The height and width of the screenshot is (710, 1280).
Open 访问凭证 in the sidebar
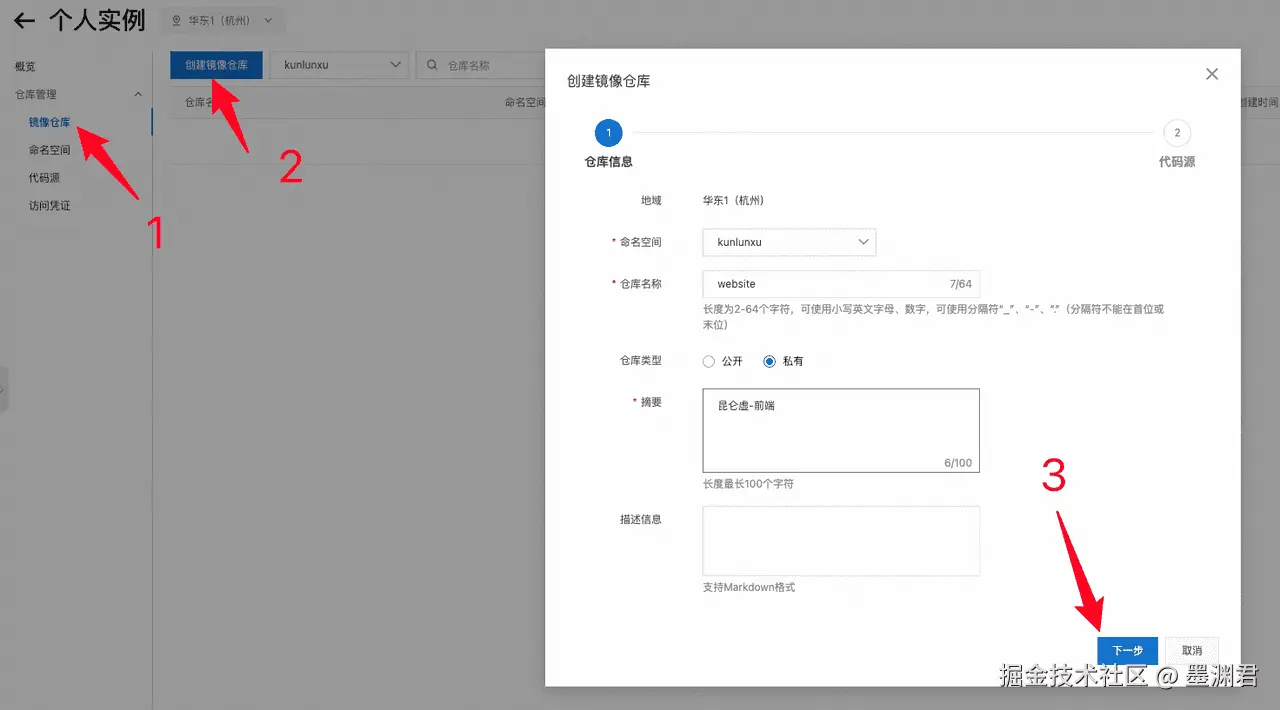[x=49, y=206]
